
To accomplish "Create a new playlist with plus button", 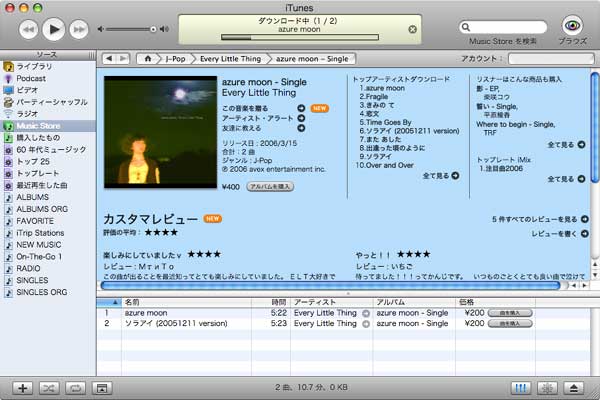I will (23, 388).
